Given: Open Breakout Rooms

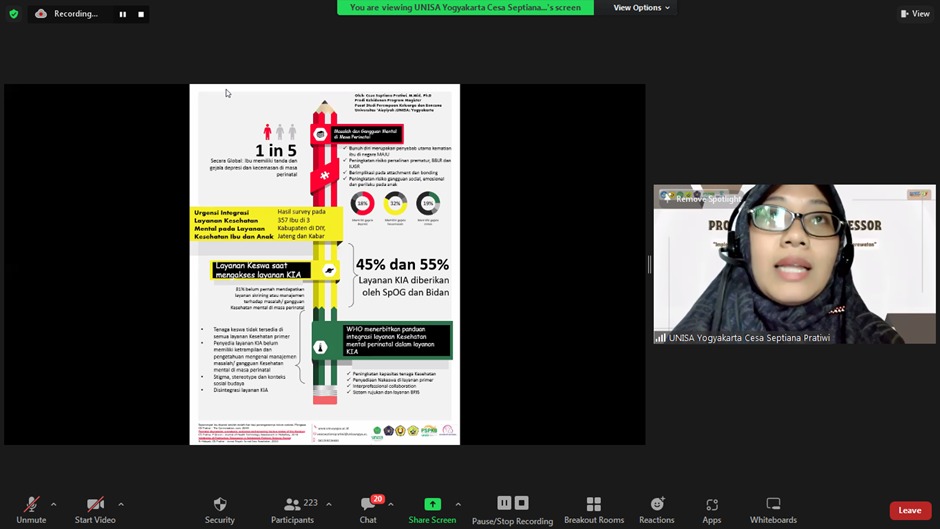Looking at the screenshot, I should 594,509.
